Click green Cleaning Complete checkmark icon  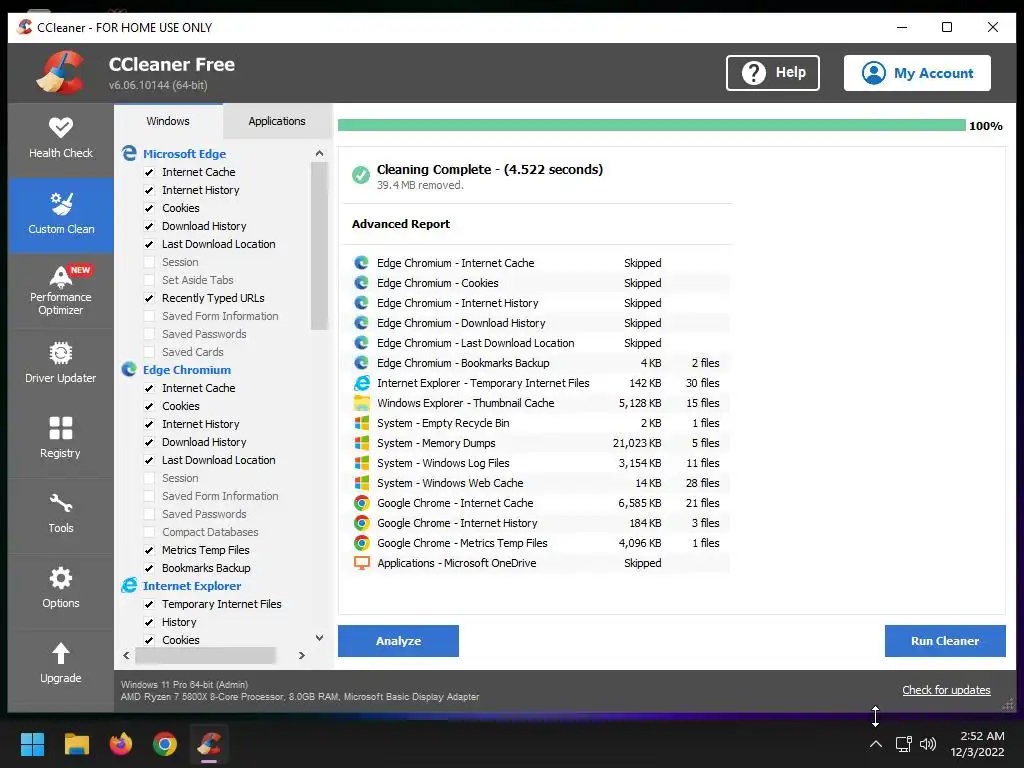point(360,175)
